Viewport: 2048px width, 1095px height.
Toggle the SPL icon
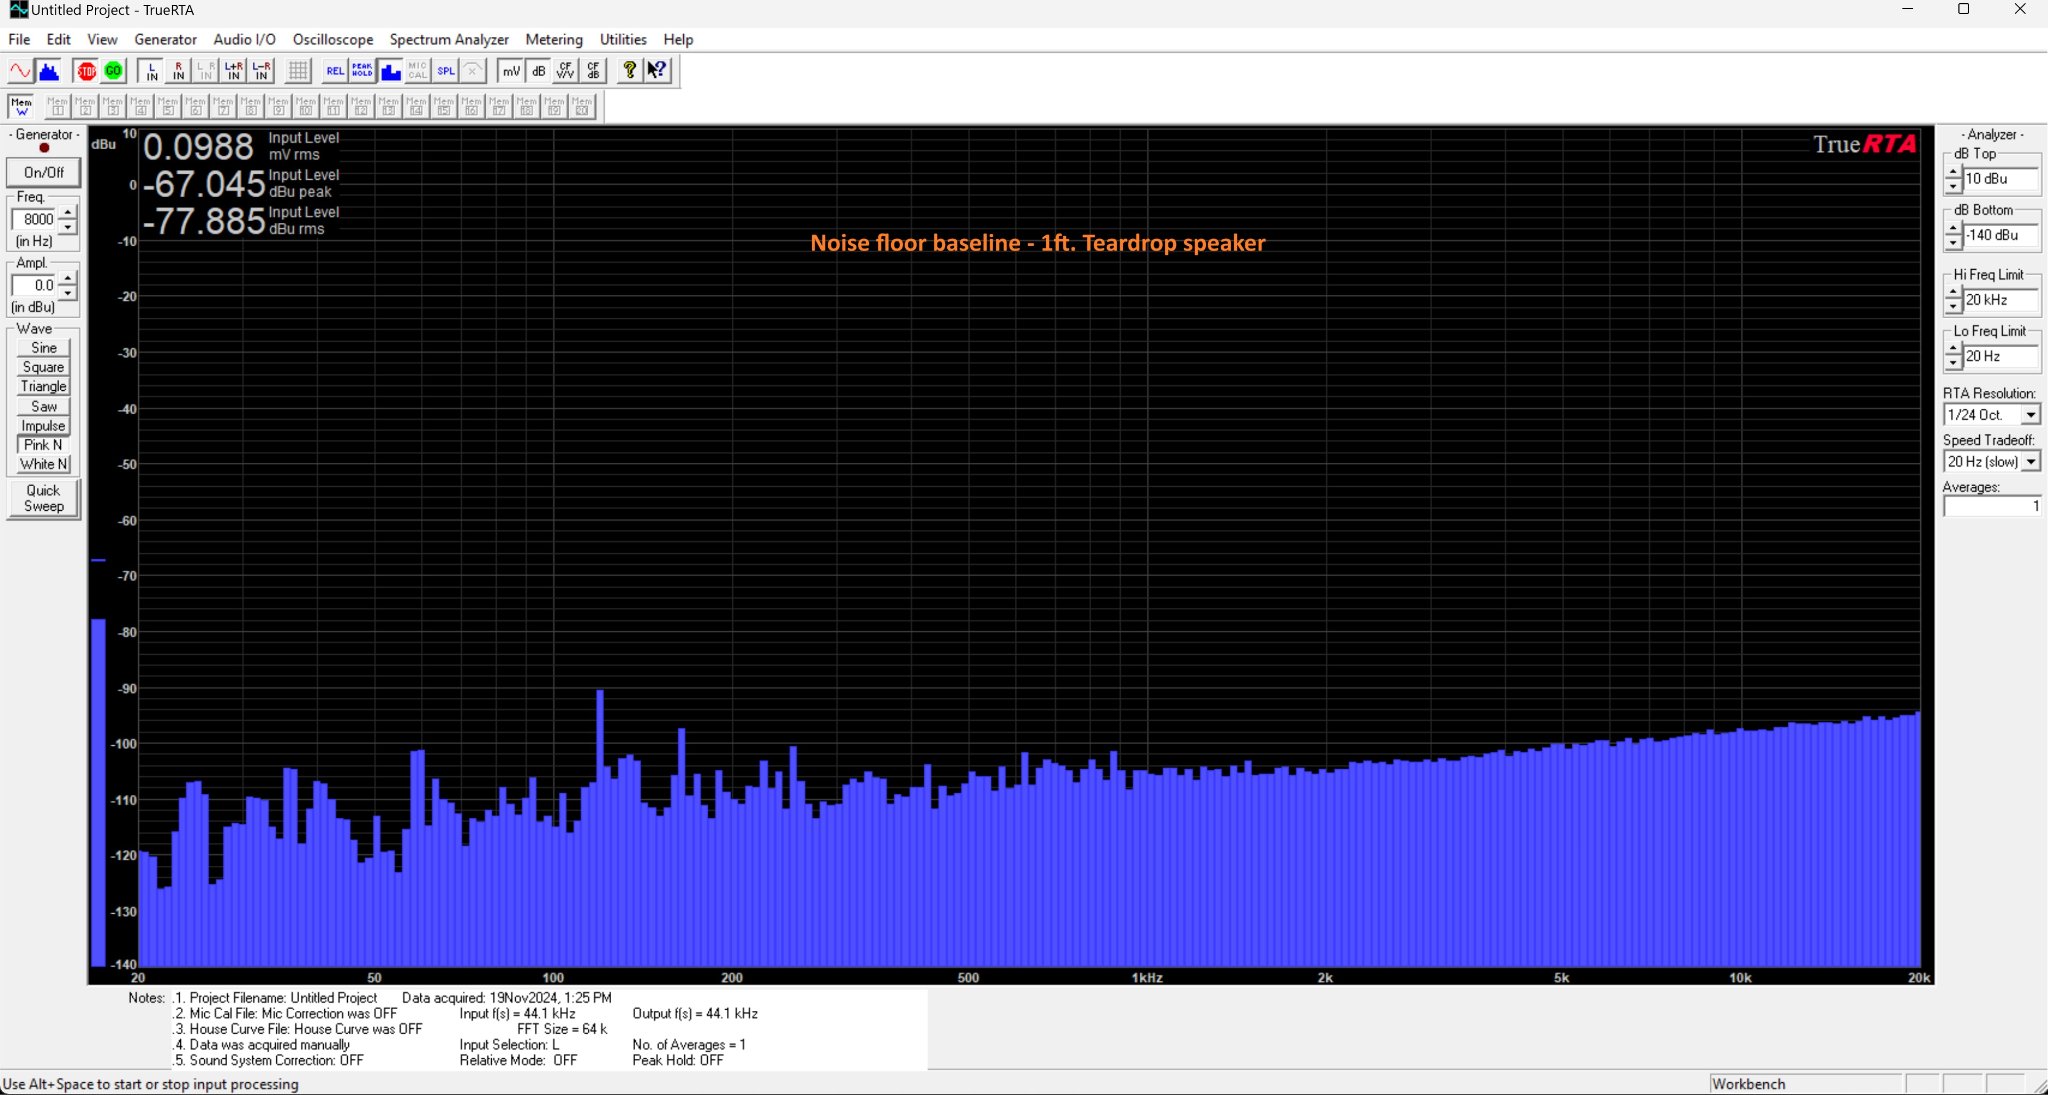pyautogui.click(x=445, y=71)
